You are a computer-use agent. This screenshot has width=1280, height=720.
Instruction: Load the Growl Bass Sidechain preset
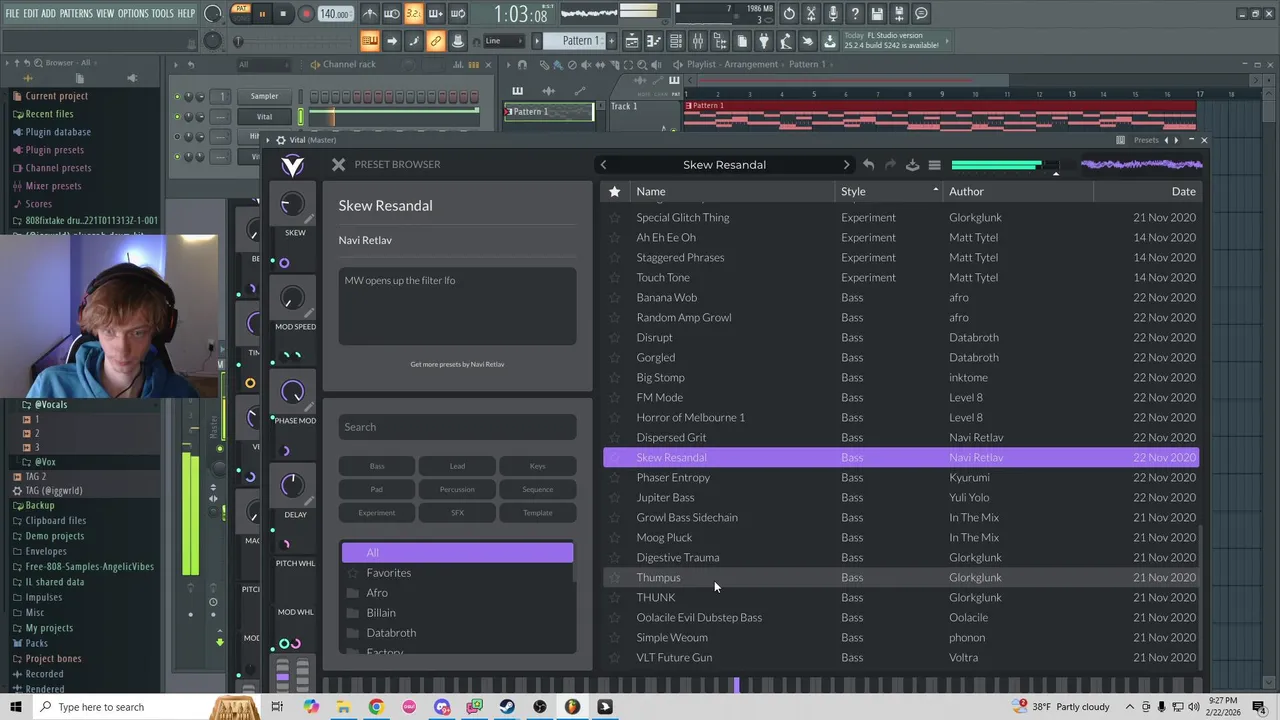[x=900, y=517]
